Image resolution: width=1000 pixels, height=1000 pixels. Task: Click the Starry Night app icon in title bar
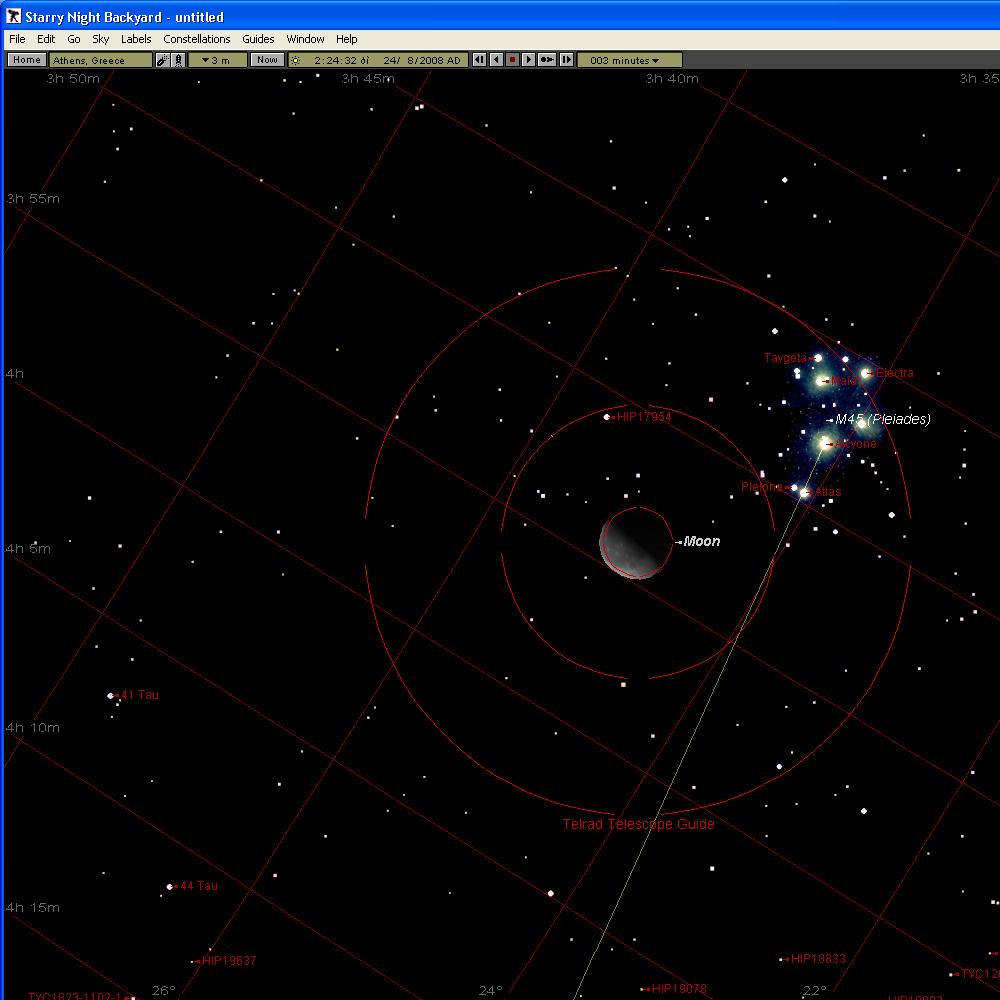coord(13,17)
